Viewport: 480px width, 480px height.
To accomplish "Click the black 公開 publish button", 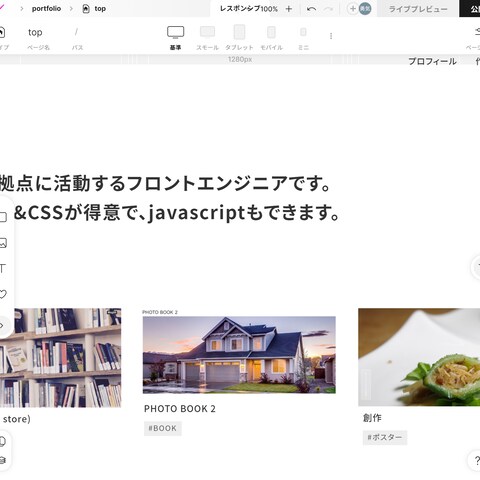I will tap(470, 9).
